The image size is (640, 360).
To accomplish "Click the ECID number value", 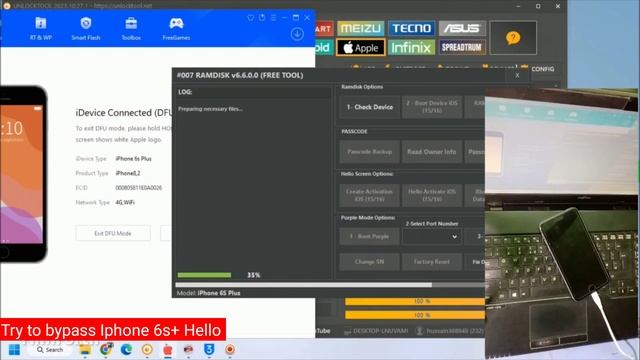I will pos(139,188).
